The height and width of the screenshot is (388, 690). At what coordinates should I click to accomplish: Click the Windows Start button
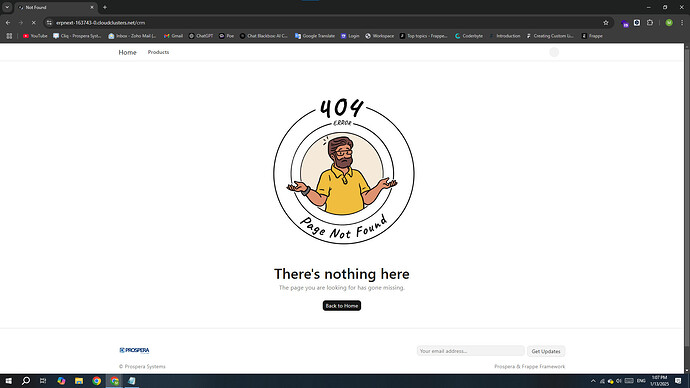tap(8, 381)
